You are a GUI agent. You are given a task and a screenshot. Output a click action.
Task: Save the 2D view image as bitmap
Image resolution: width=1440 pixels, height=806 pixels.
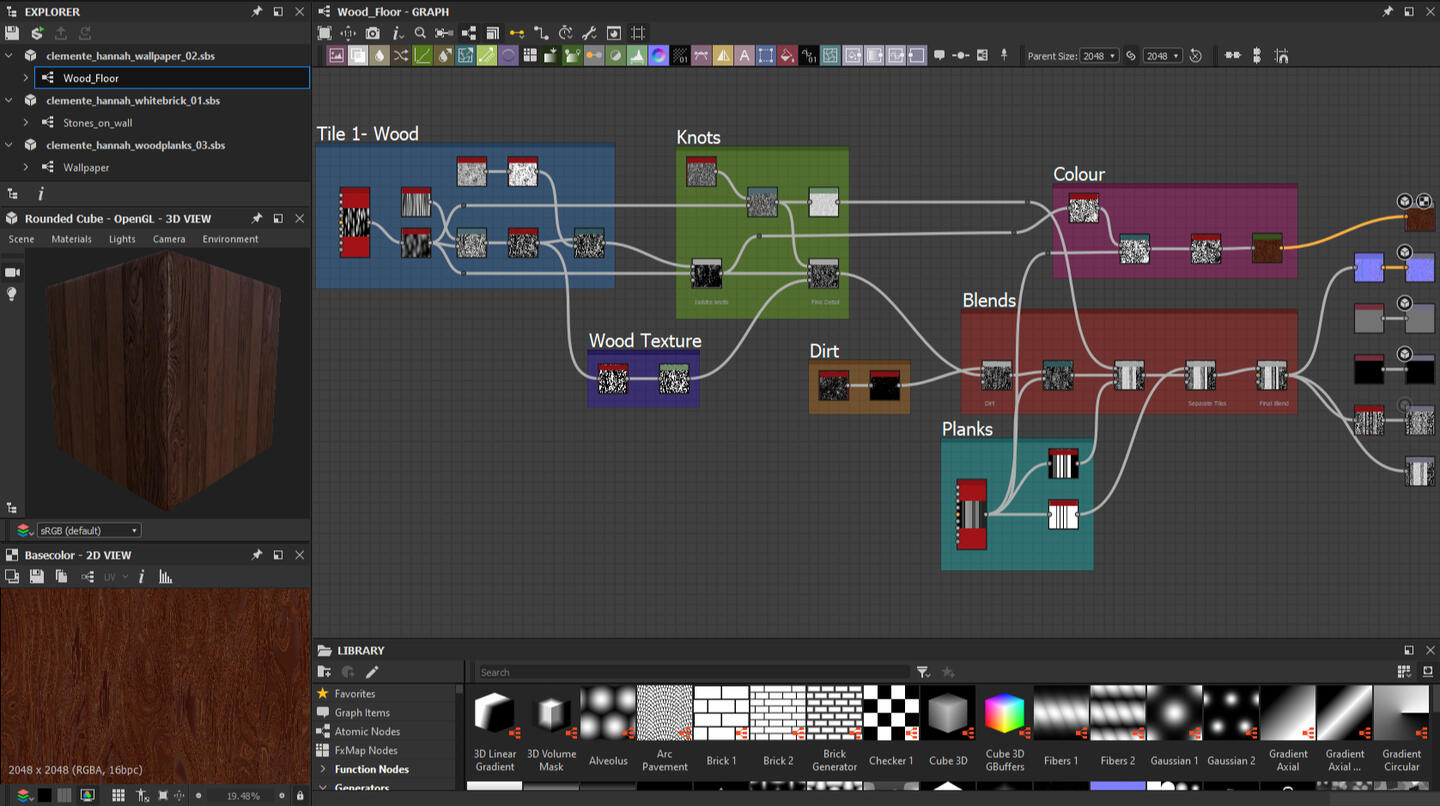click(x=37, y=577)
